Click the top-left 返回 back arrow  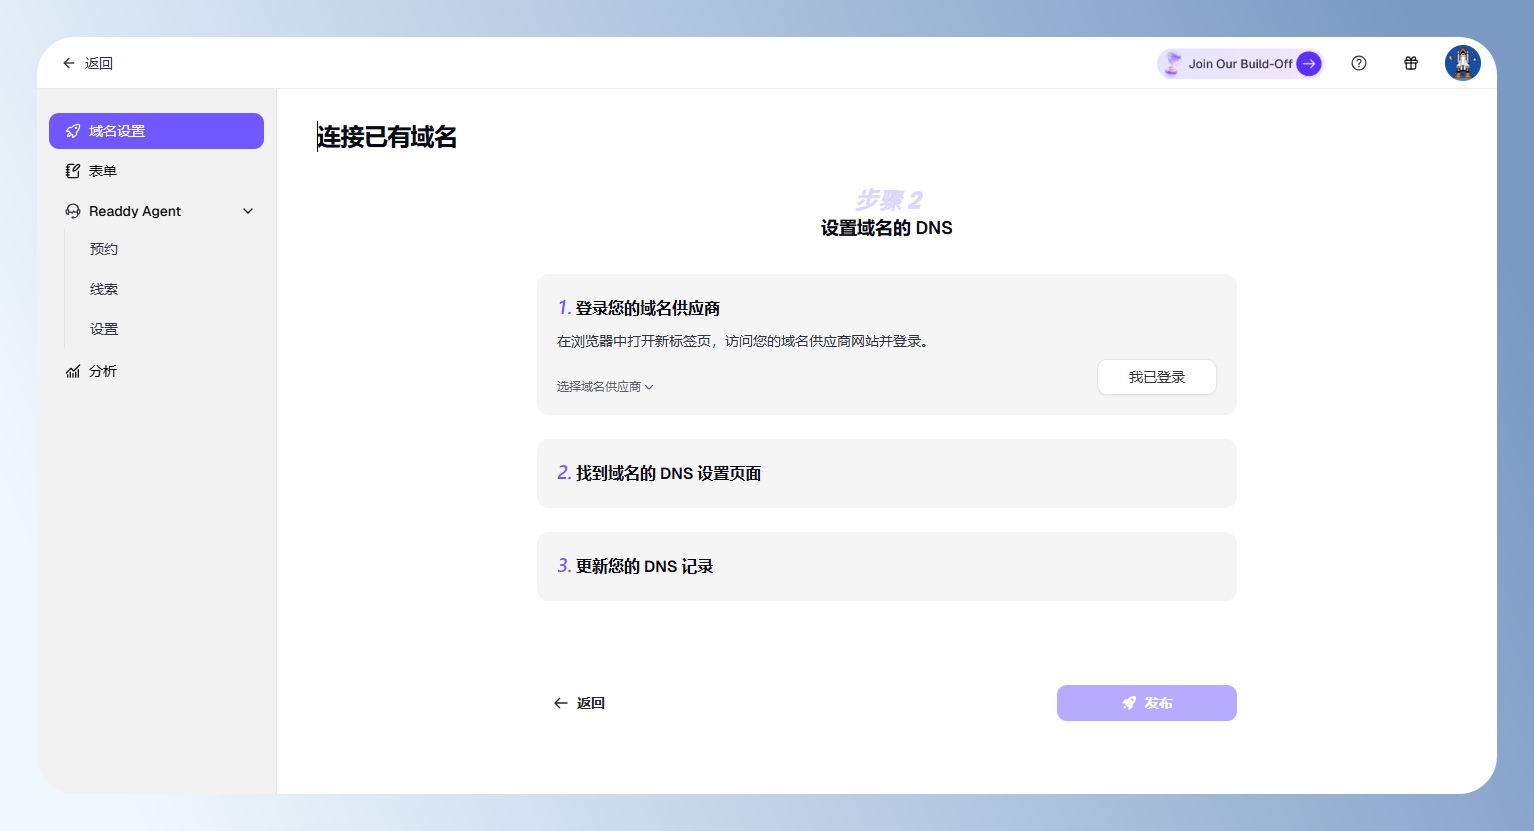point(69,63)
